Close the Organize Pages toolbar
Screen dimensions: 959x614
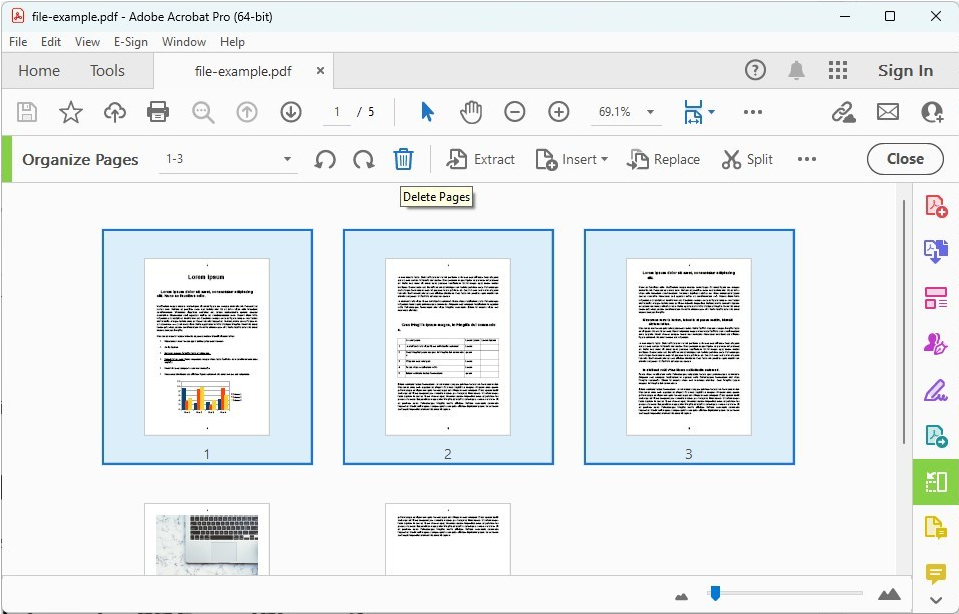pyautogui.click(x=904, y=158)
